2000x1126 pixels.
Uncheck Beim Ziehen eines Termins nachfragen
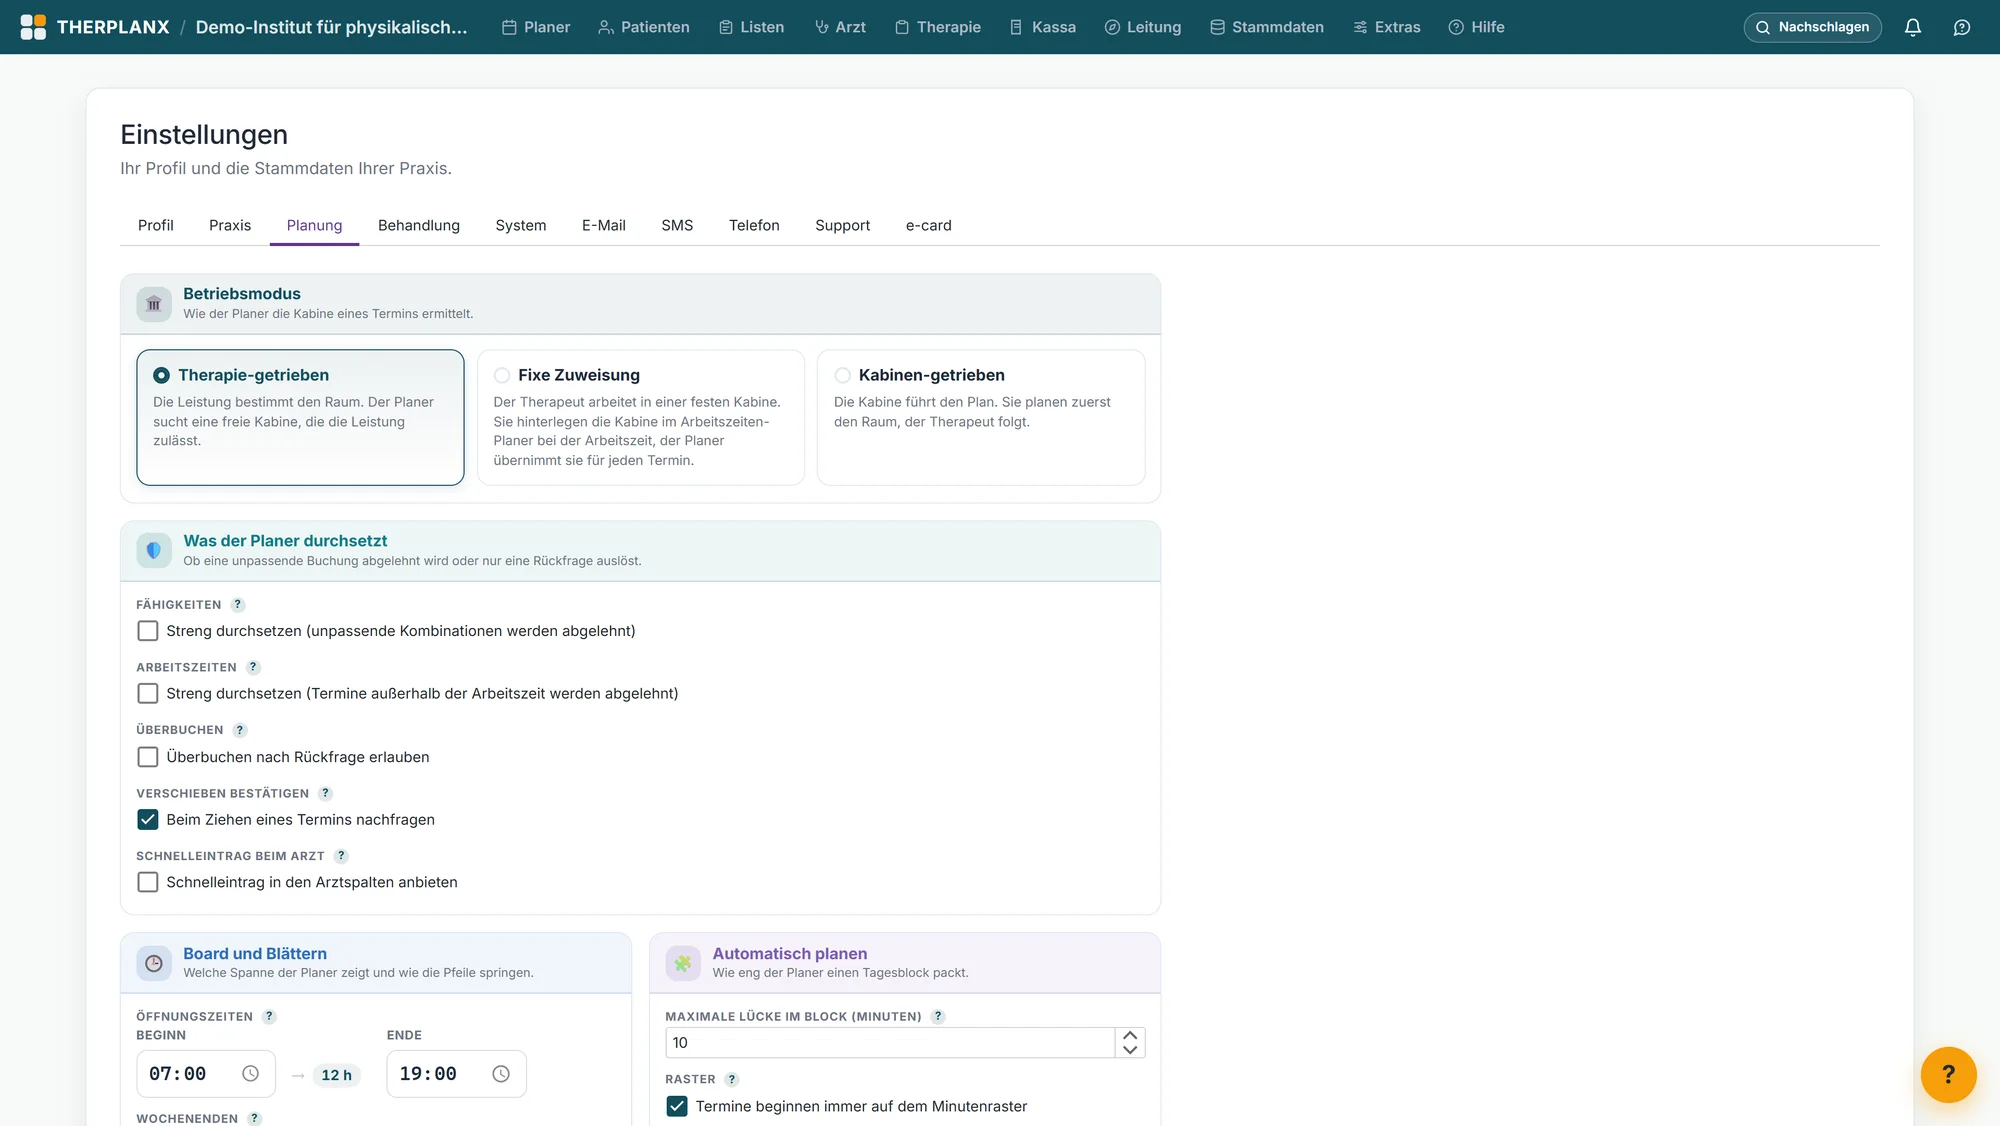[148, 819]
